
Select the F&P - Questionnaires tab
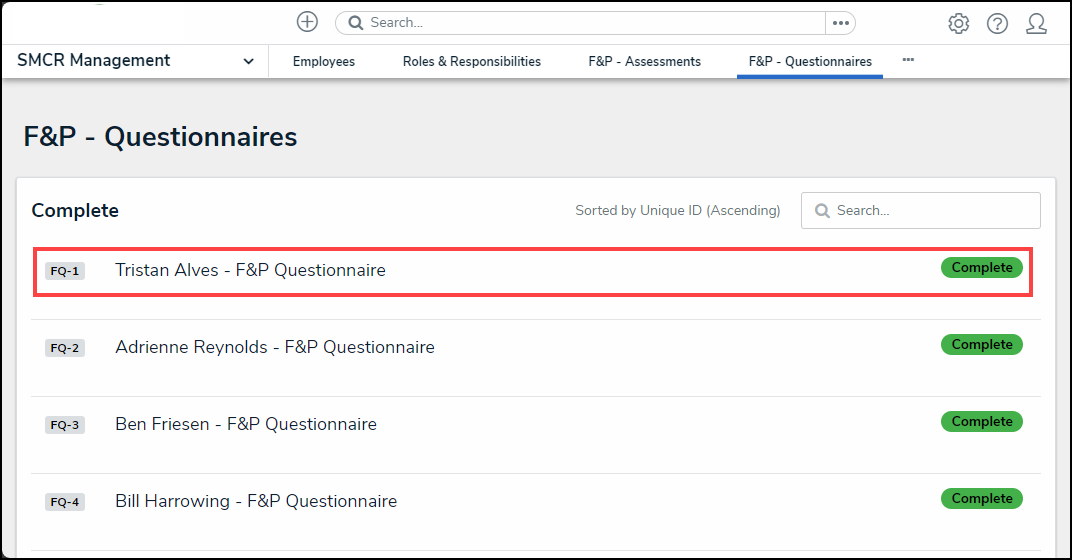[810, 62]
